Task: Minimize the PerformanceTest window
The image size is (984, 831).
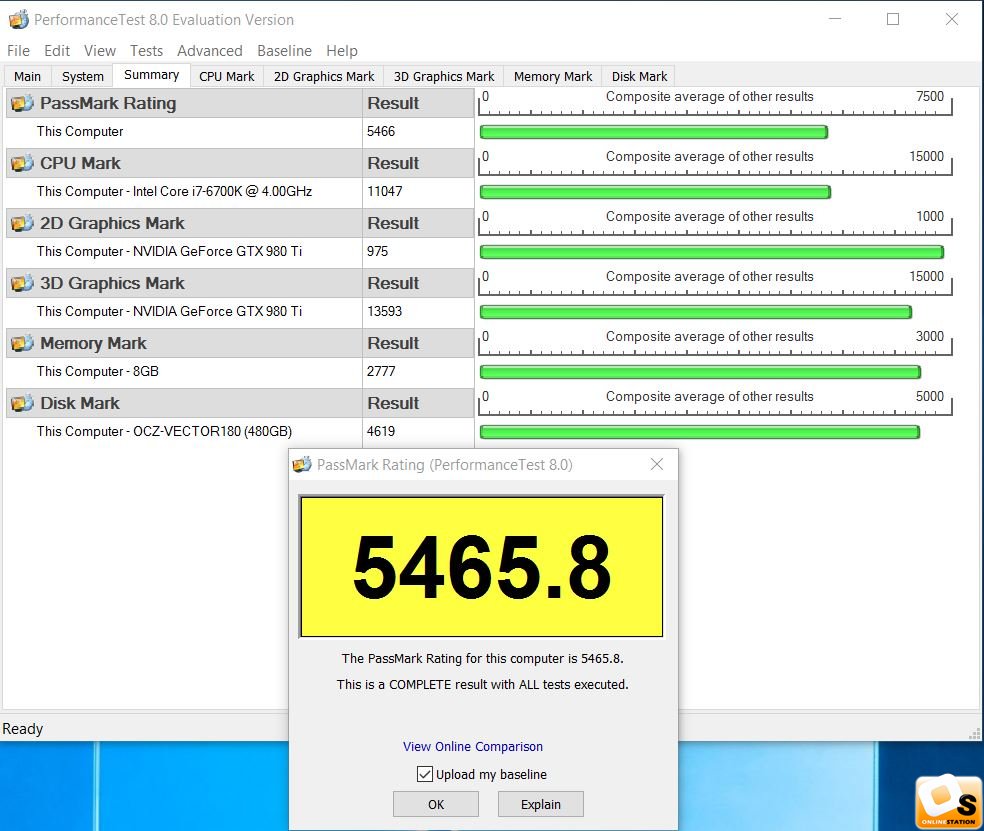Action: pos(835,19)
